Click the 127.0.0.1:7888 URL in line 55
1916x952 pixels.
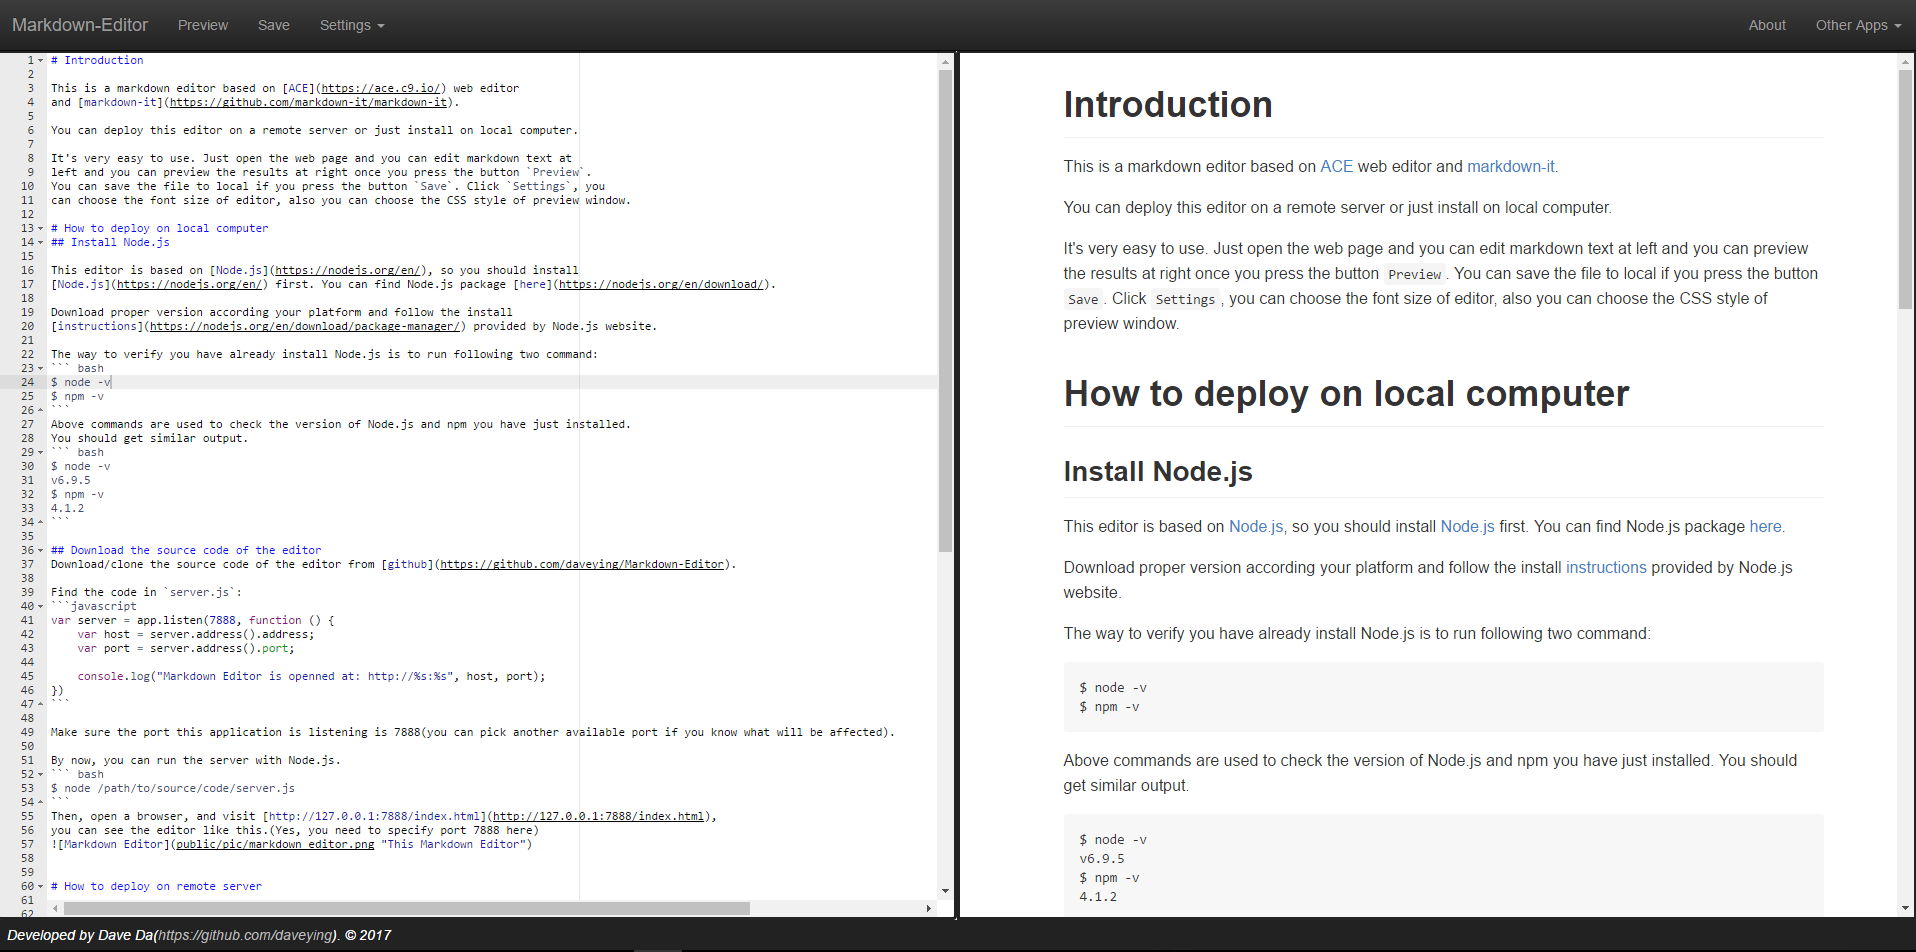pos(598,816)
